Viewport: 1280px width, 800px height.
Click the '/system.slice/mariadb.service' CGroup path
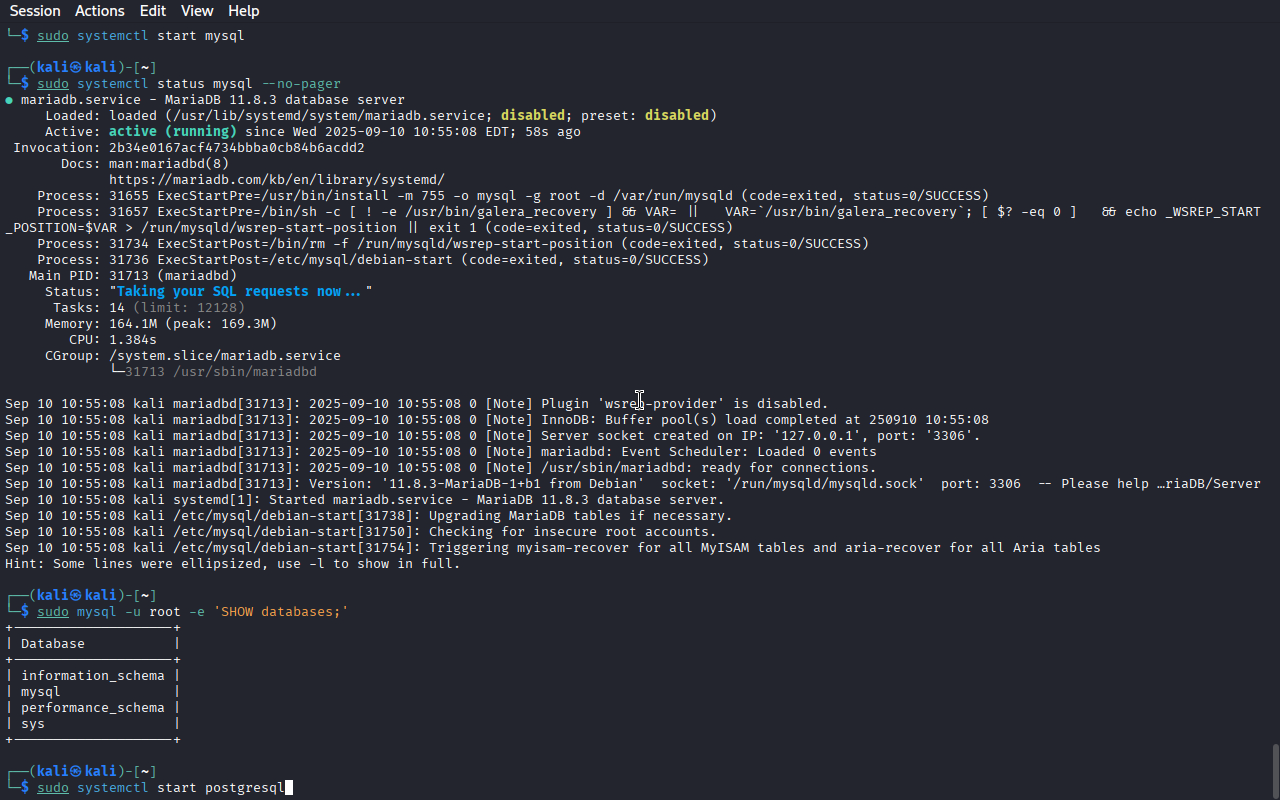(225, 356)
